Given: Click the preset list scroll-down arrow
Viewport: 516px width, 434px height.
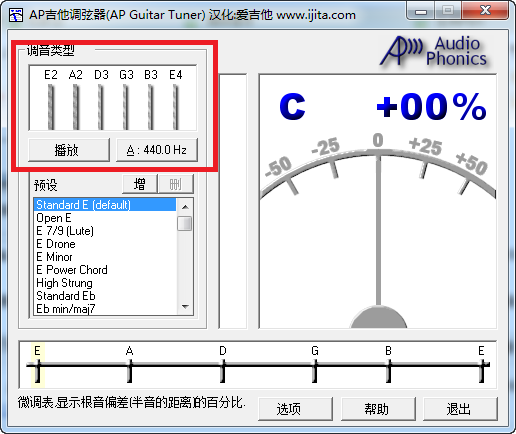Looking at the screenshot, I should tap(185, 307).
